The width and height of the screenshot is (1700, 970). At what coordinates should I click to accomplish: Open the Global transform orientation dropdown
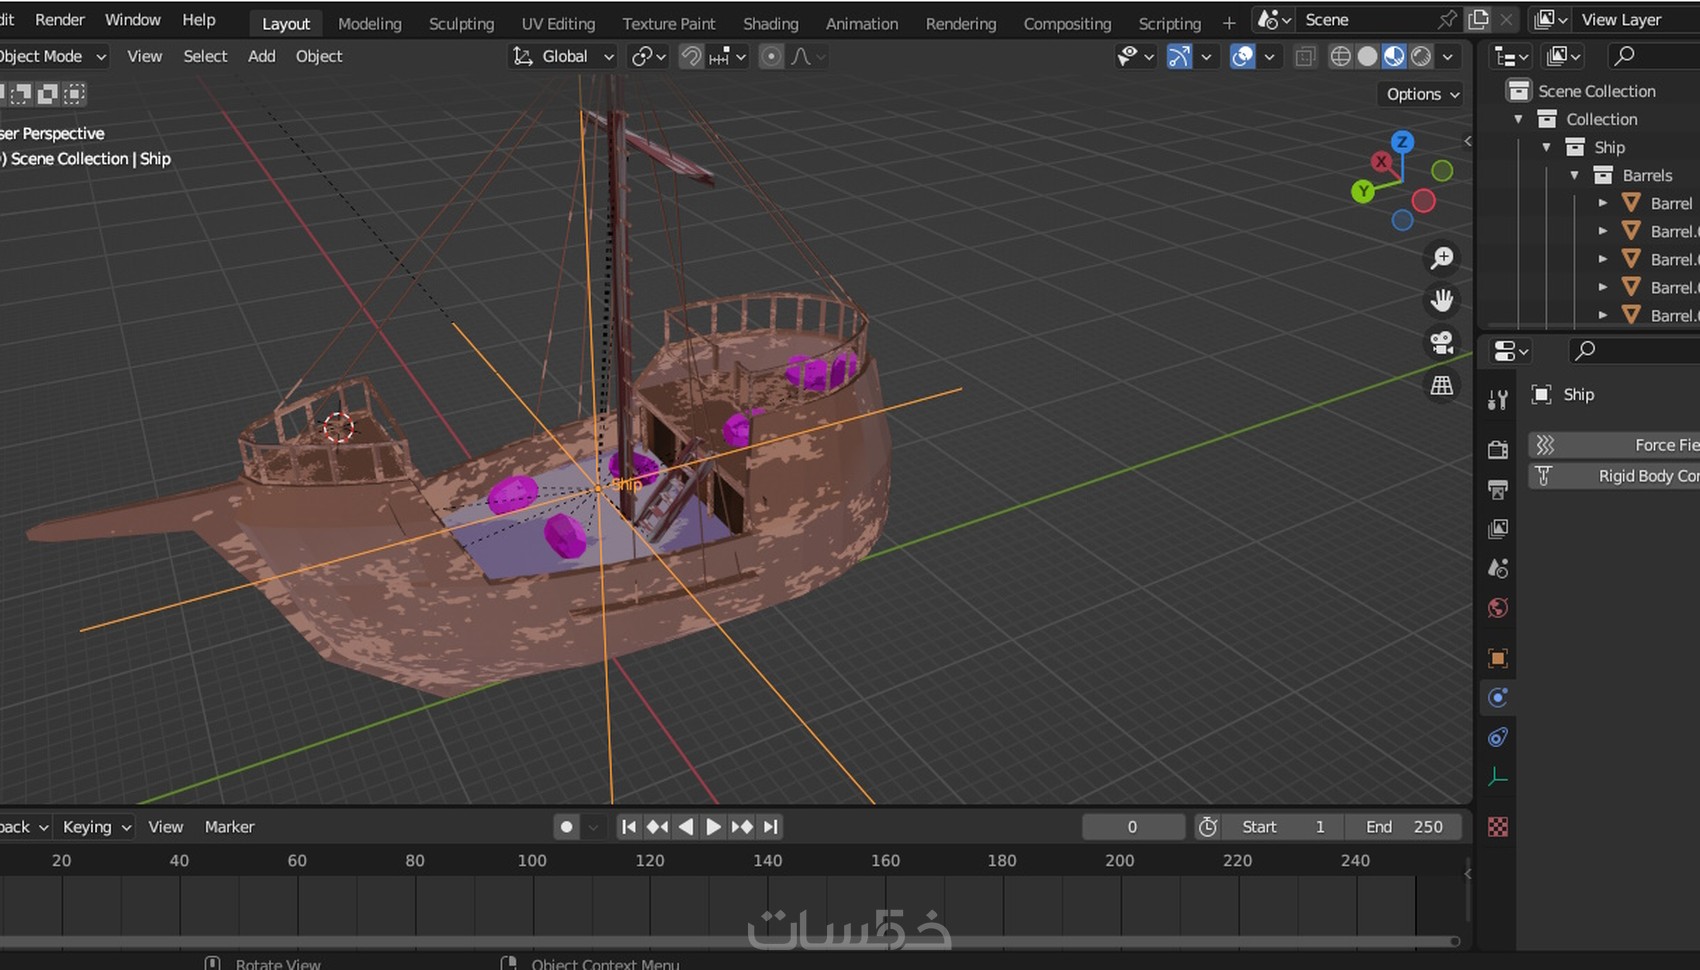[564, 57]
